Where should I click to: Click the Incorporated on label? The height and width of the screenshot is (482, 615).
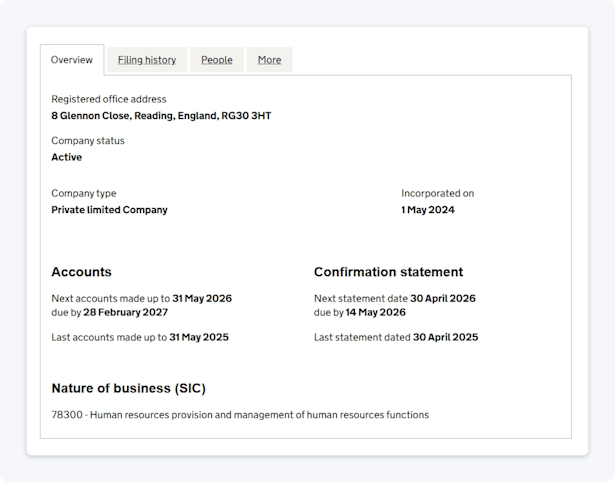pyautogui.click(x=438, y=193)
